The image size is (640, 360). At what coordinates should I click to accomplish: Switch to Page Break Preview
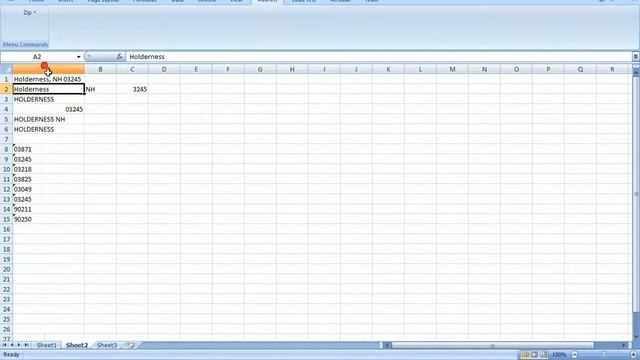(x=543, y=355)
